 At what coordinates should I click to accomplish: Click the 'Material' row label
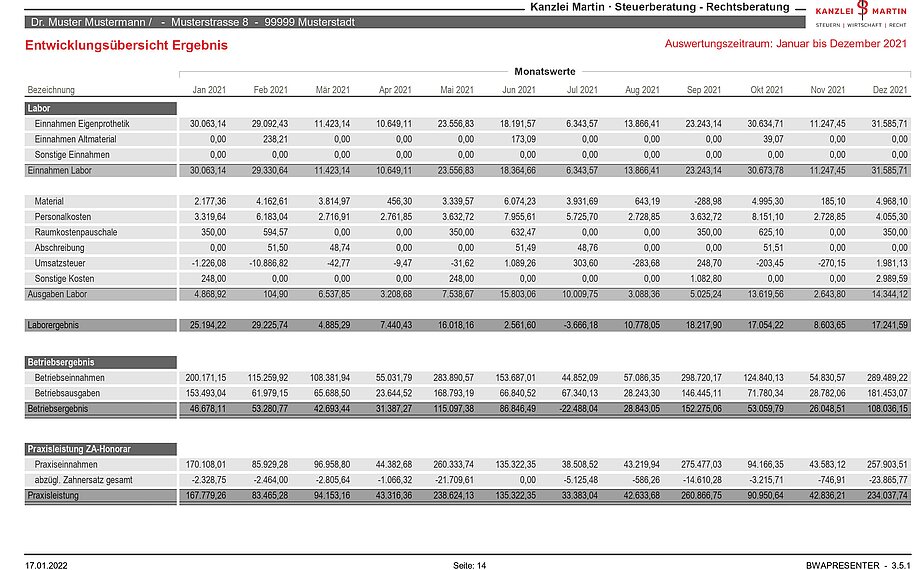coord(49,201)
